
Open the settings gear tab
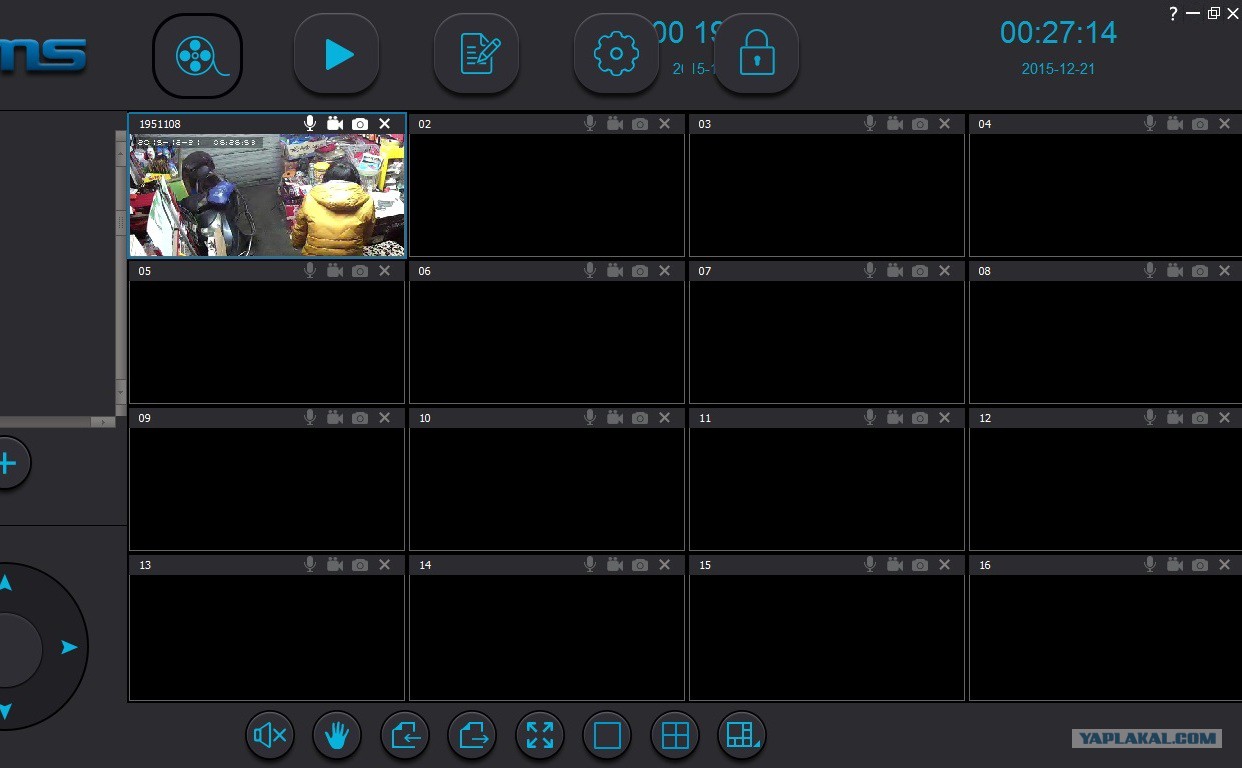[616, 54]
